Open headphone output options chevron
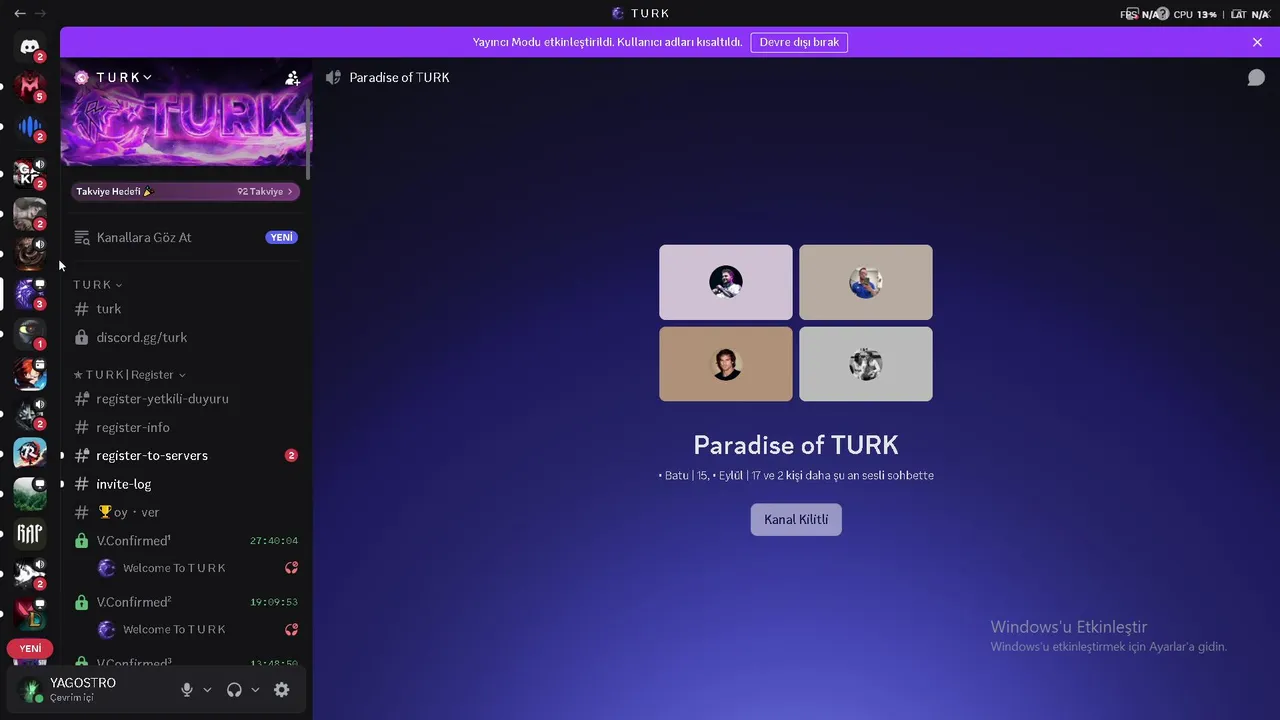 click(x=255, y=690)
